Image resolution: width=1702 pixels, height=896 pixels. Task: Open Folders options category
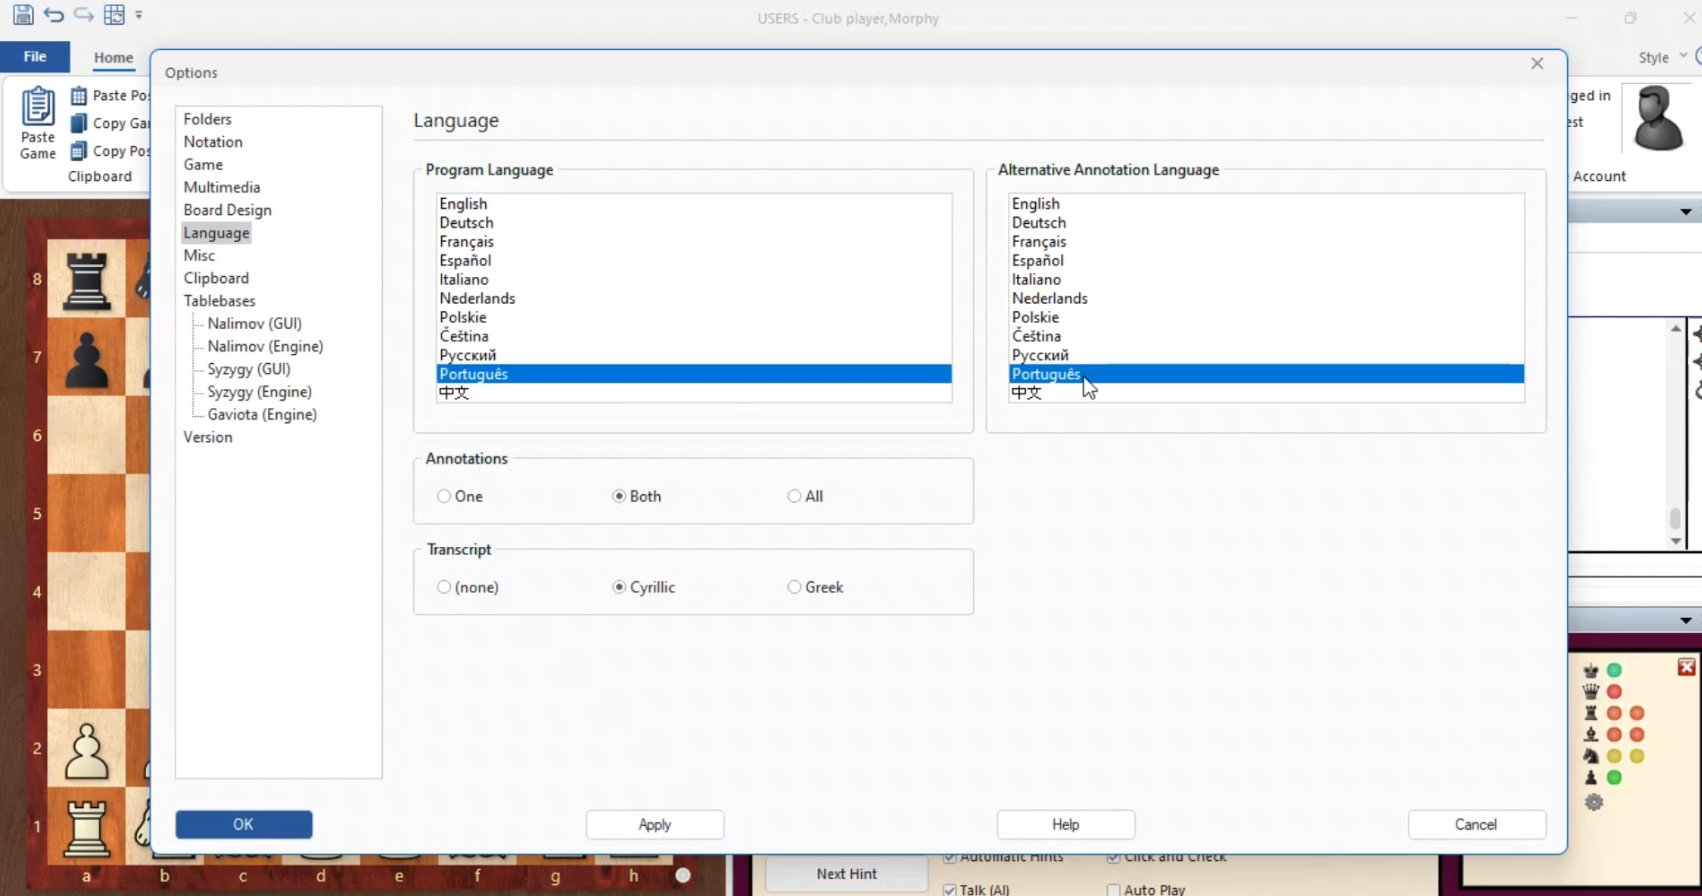point(207,119)
